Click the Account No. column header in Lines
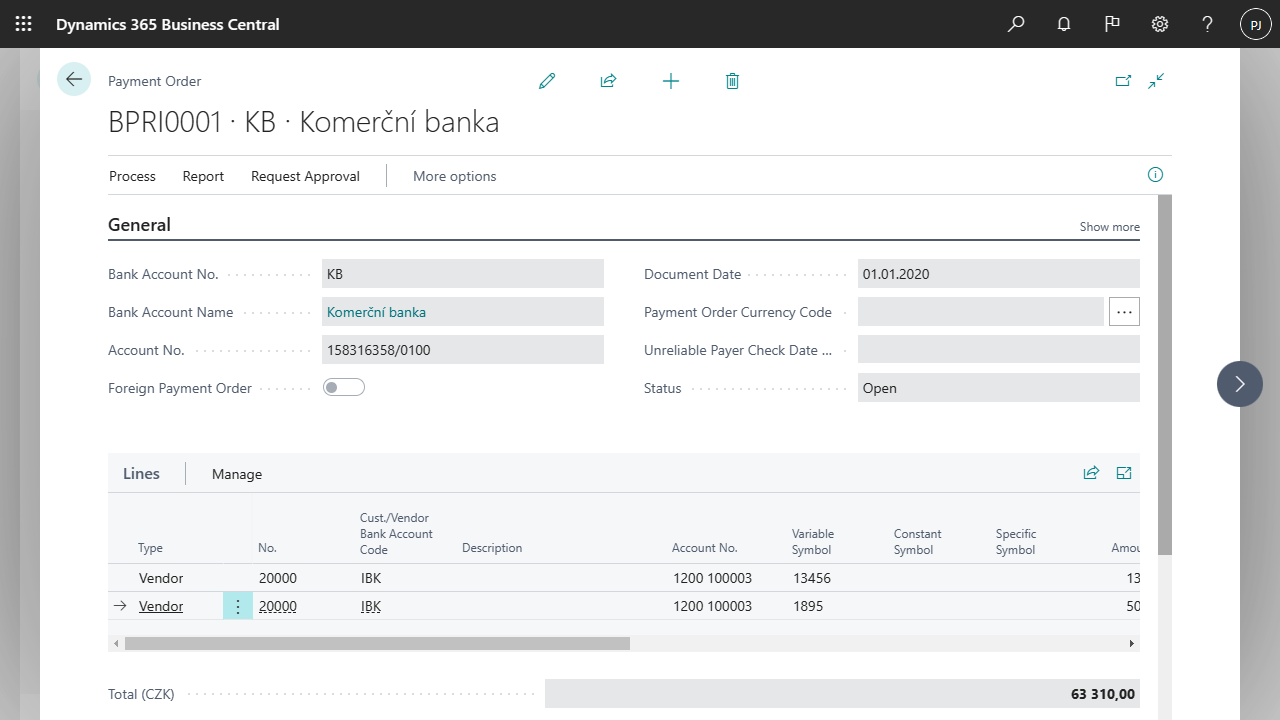The height and width of the screenshot is (720, 1280). click(705, 548)
